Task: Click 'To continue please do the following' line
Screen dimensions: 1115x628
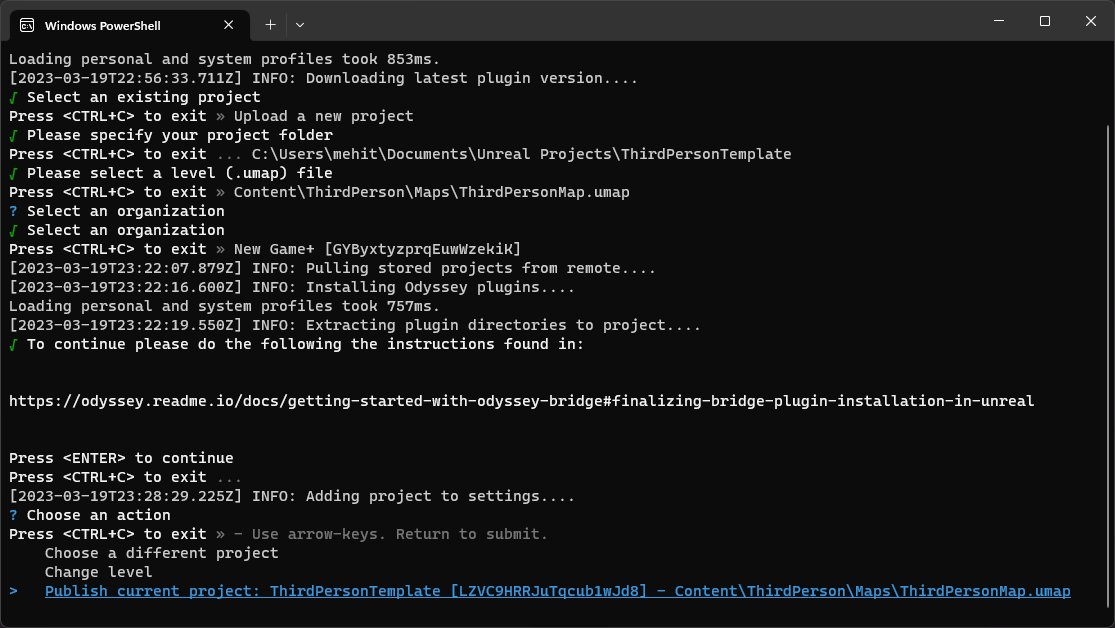Action: coord(297,344)
